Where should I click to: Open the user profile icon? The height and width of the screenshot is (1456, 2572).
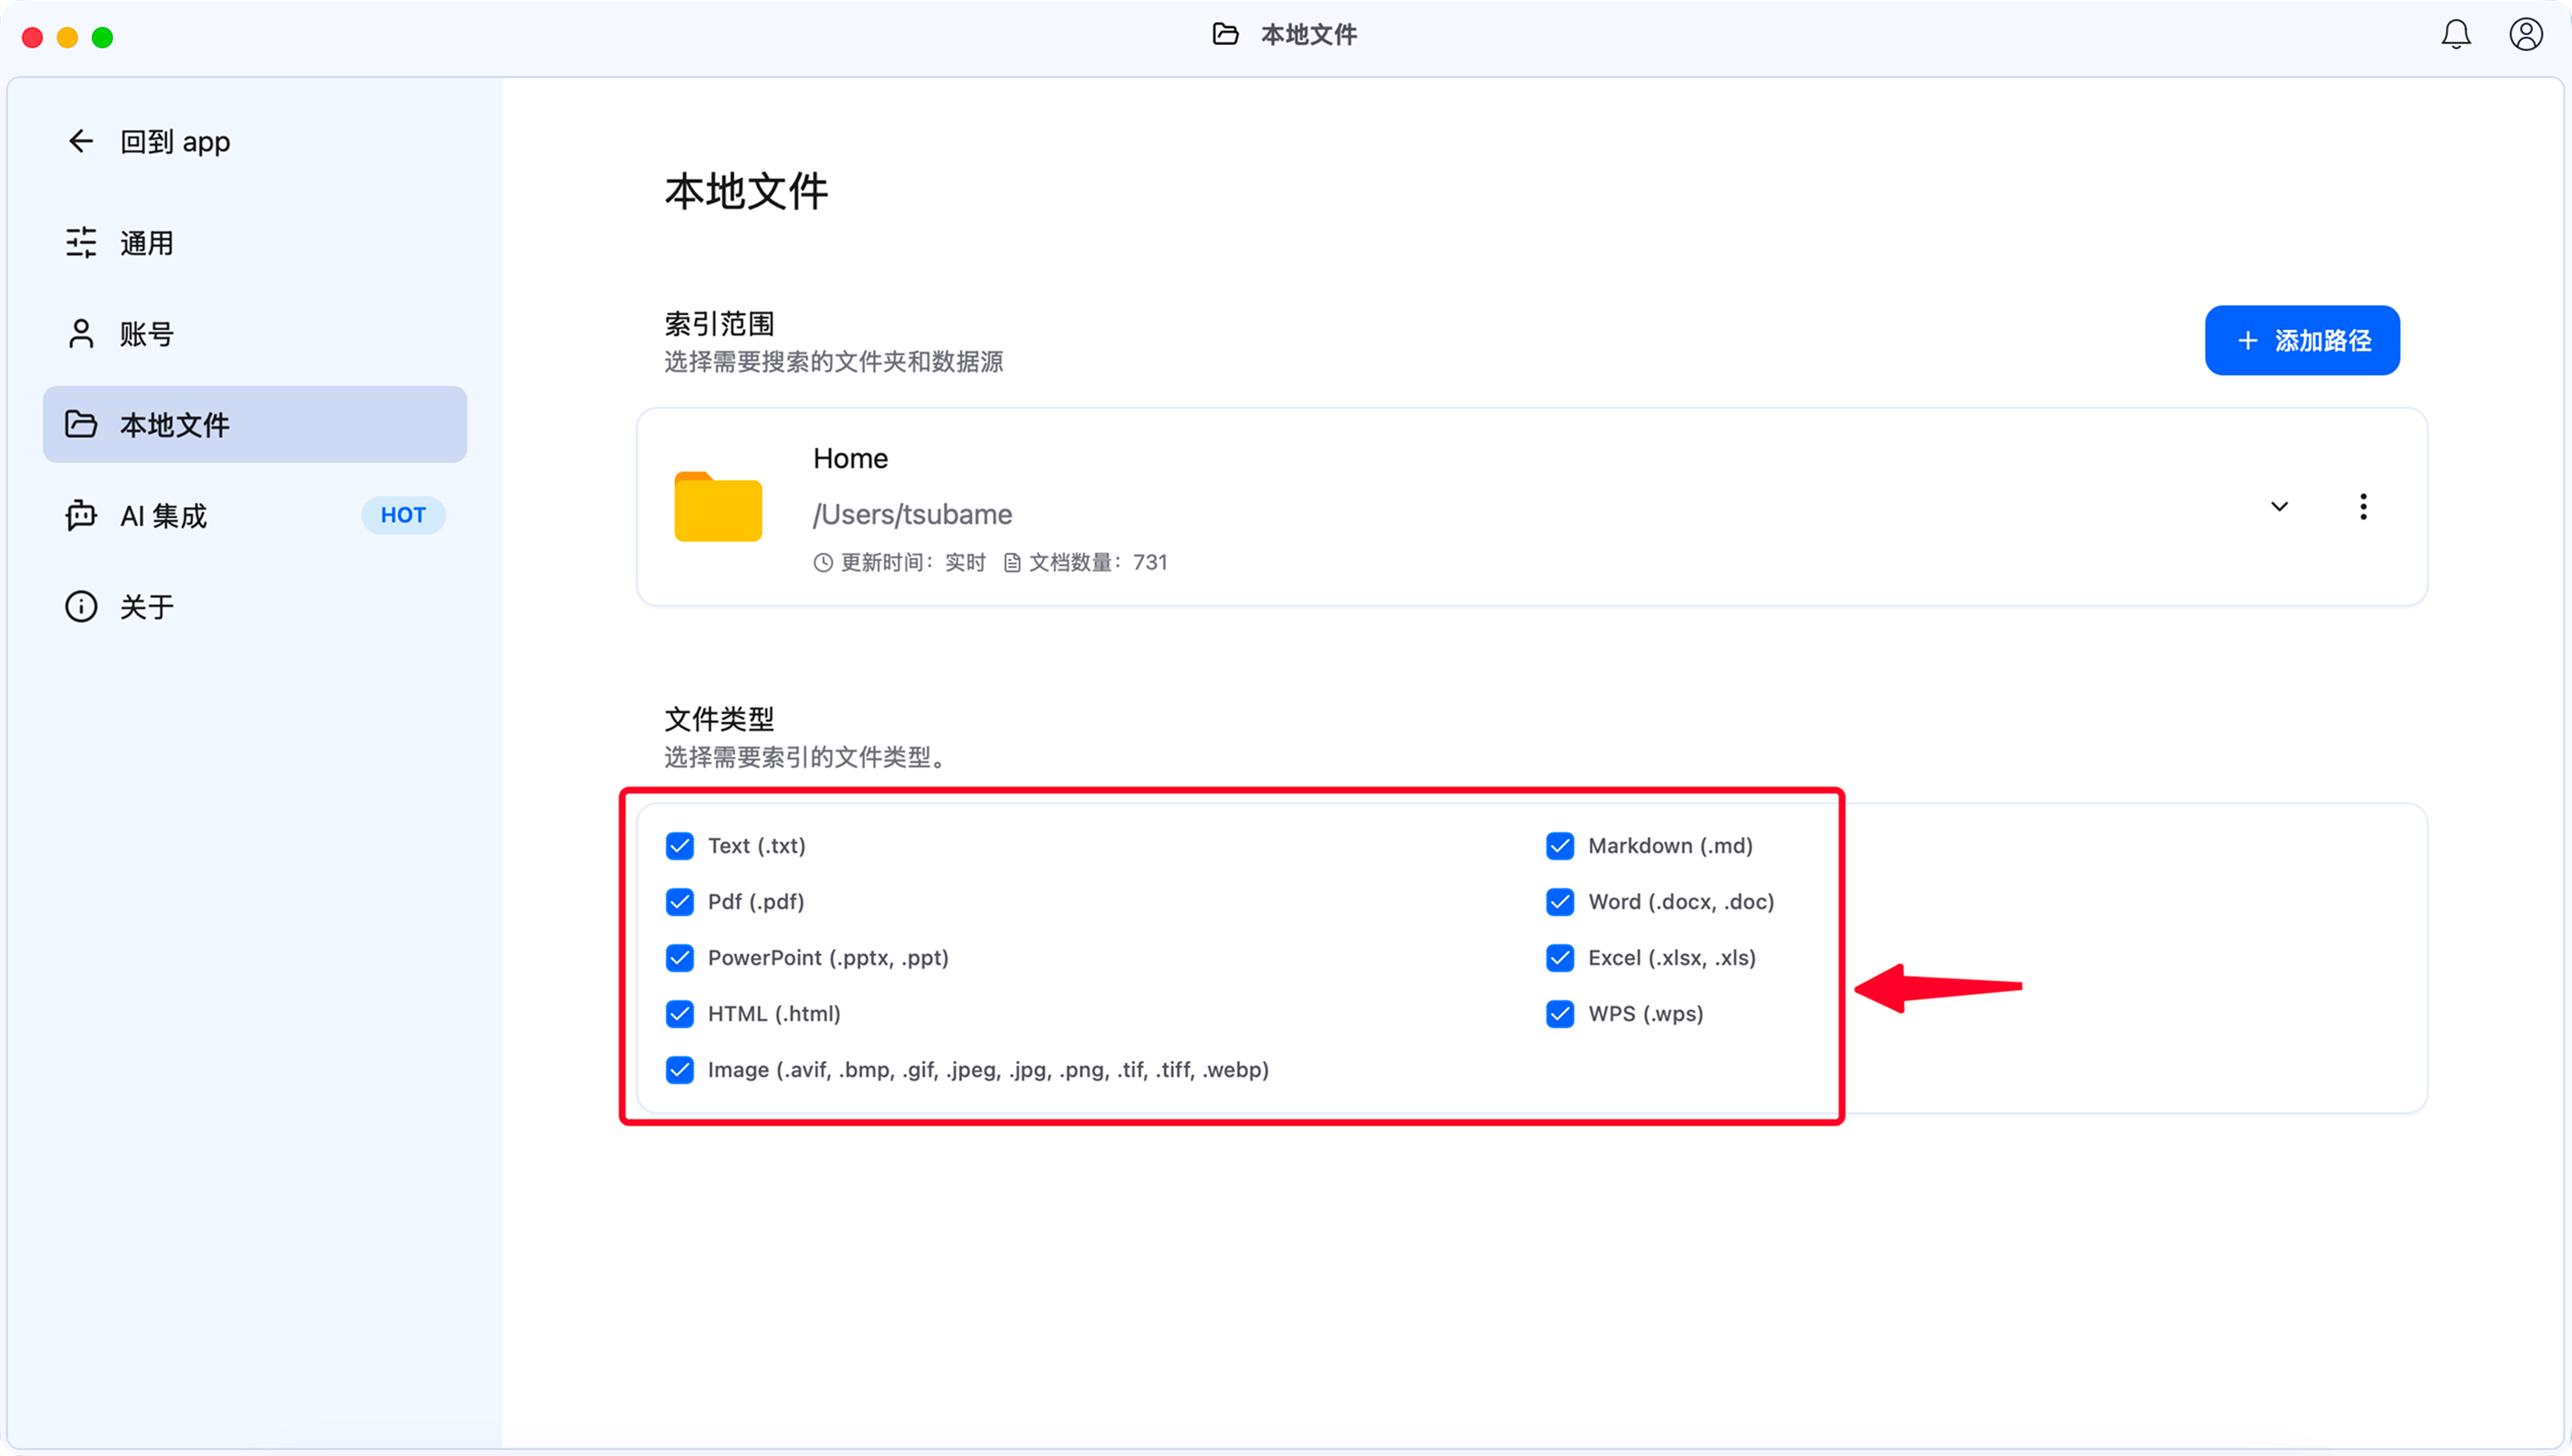pyautogui.click(x=2525, y=35)
